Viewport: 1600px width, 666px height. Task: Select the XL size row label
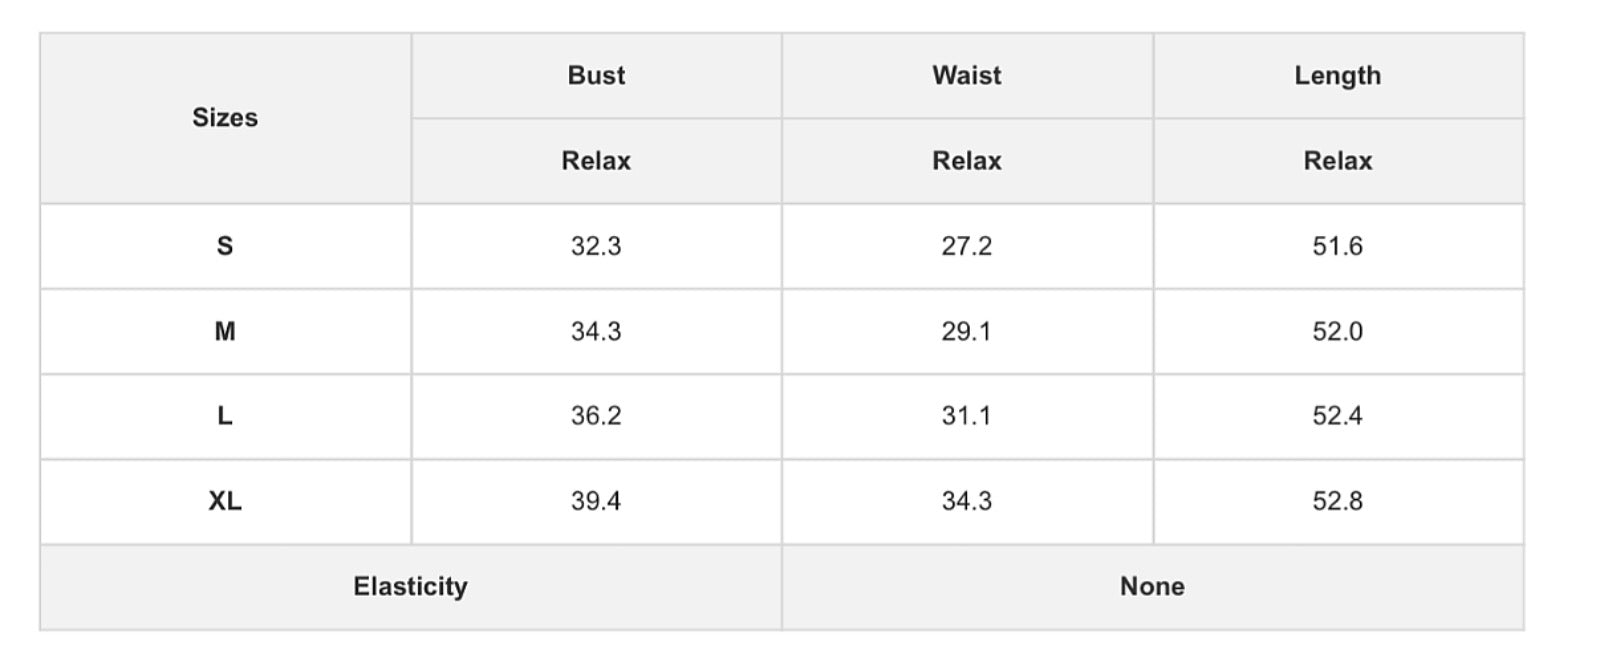point(225,501)
